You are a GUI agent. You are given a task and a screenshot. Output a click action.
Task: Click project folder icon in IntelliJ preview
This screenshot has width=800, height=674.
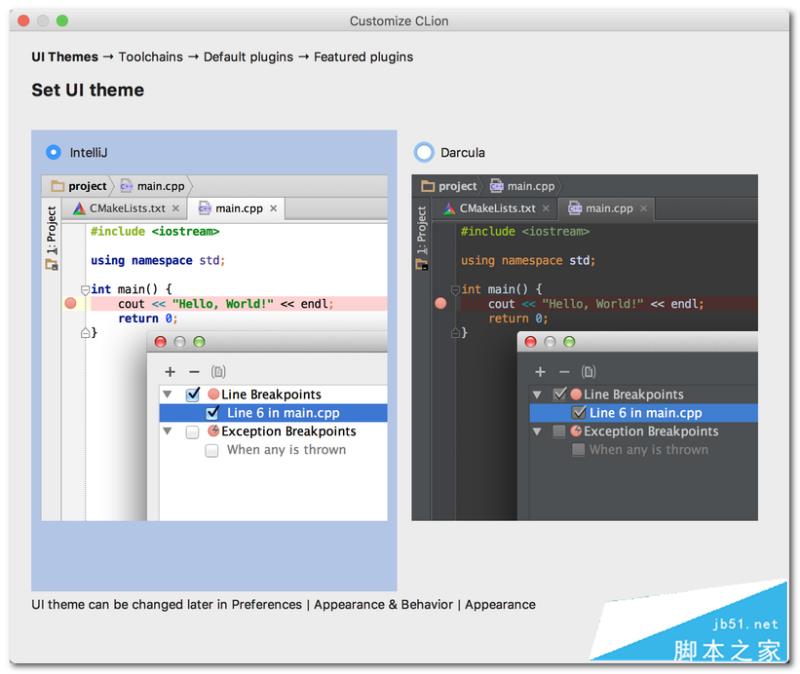coord(58,186)
